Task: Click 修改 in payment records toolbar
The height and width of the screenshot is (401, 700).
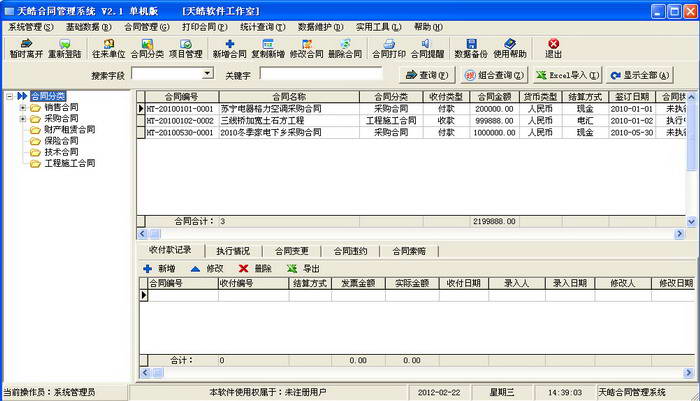Action: coord(207,268)
